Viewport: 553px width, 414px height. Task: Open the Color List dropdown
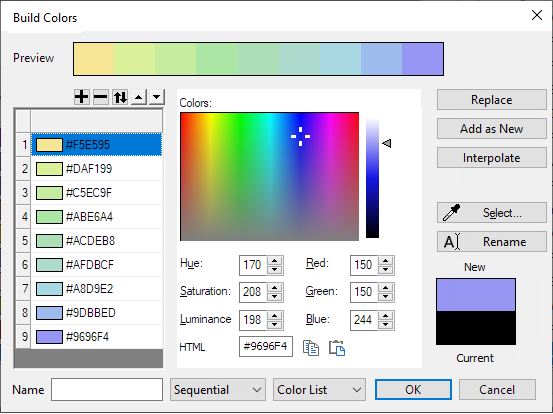319,390
